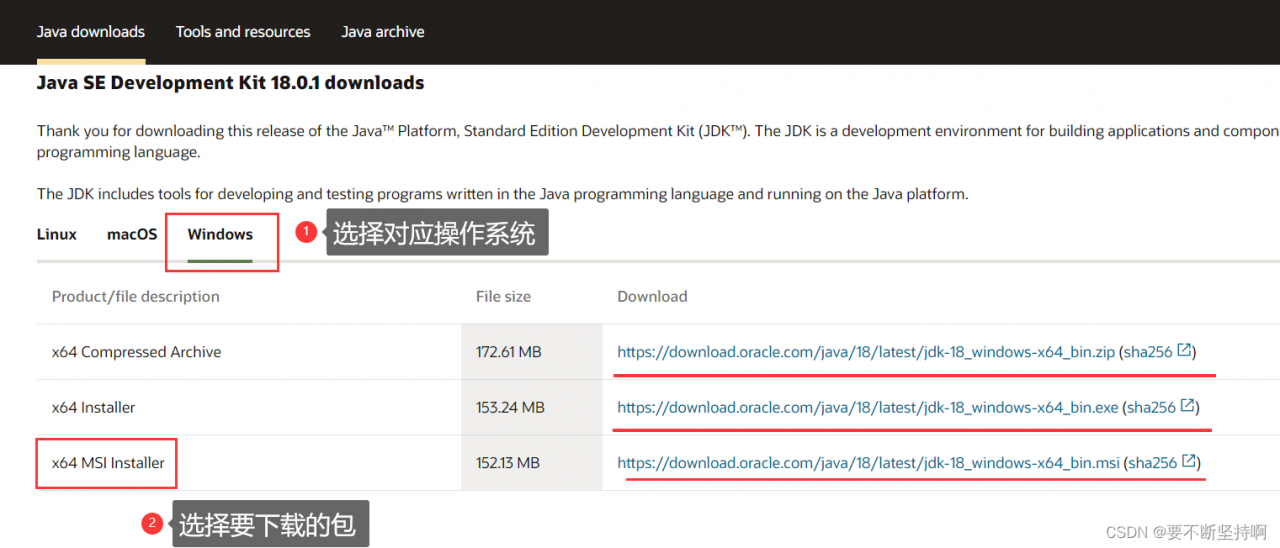
Task: Open the Java archive navigation item
Action: coord(383,32)
